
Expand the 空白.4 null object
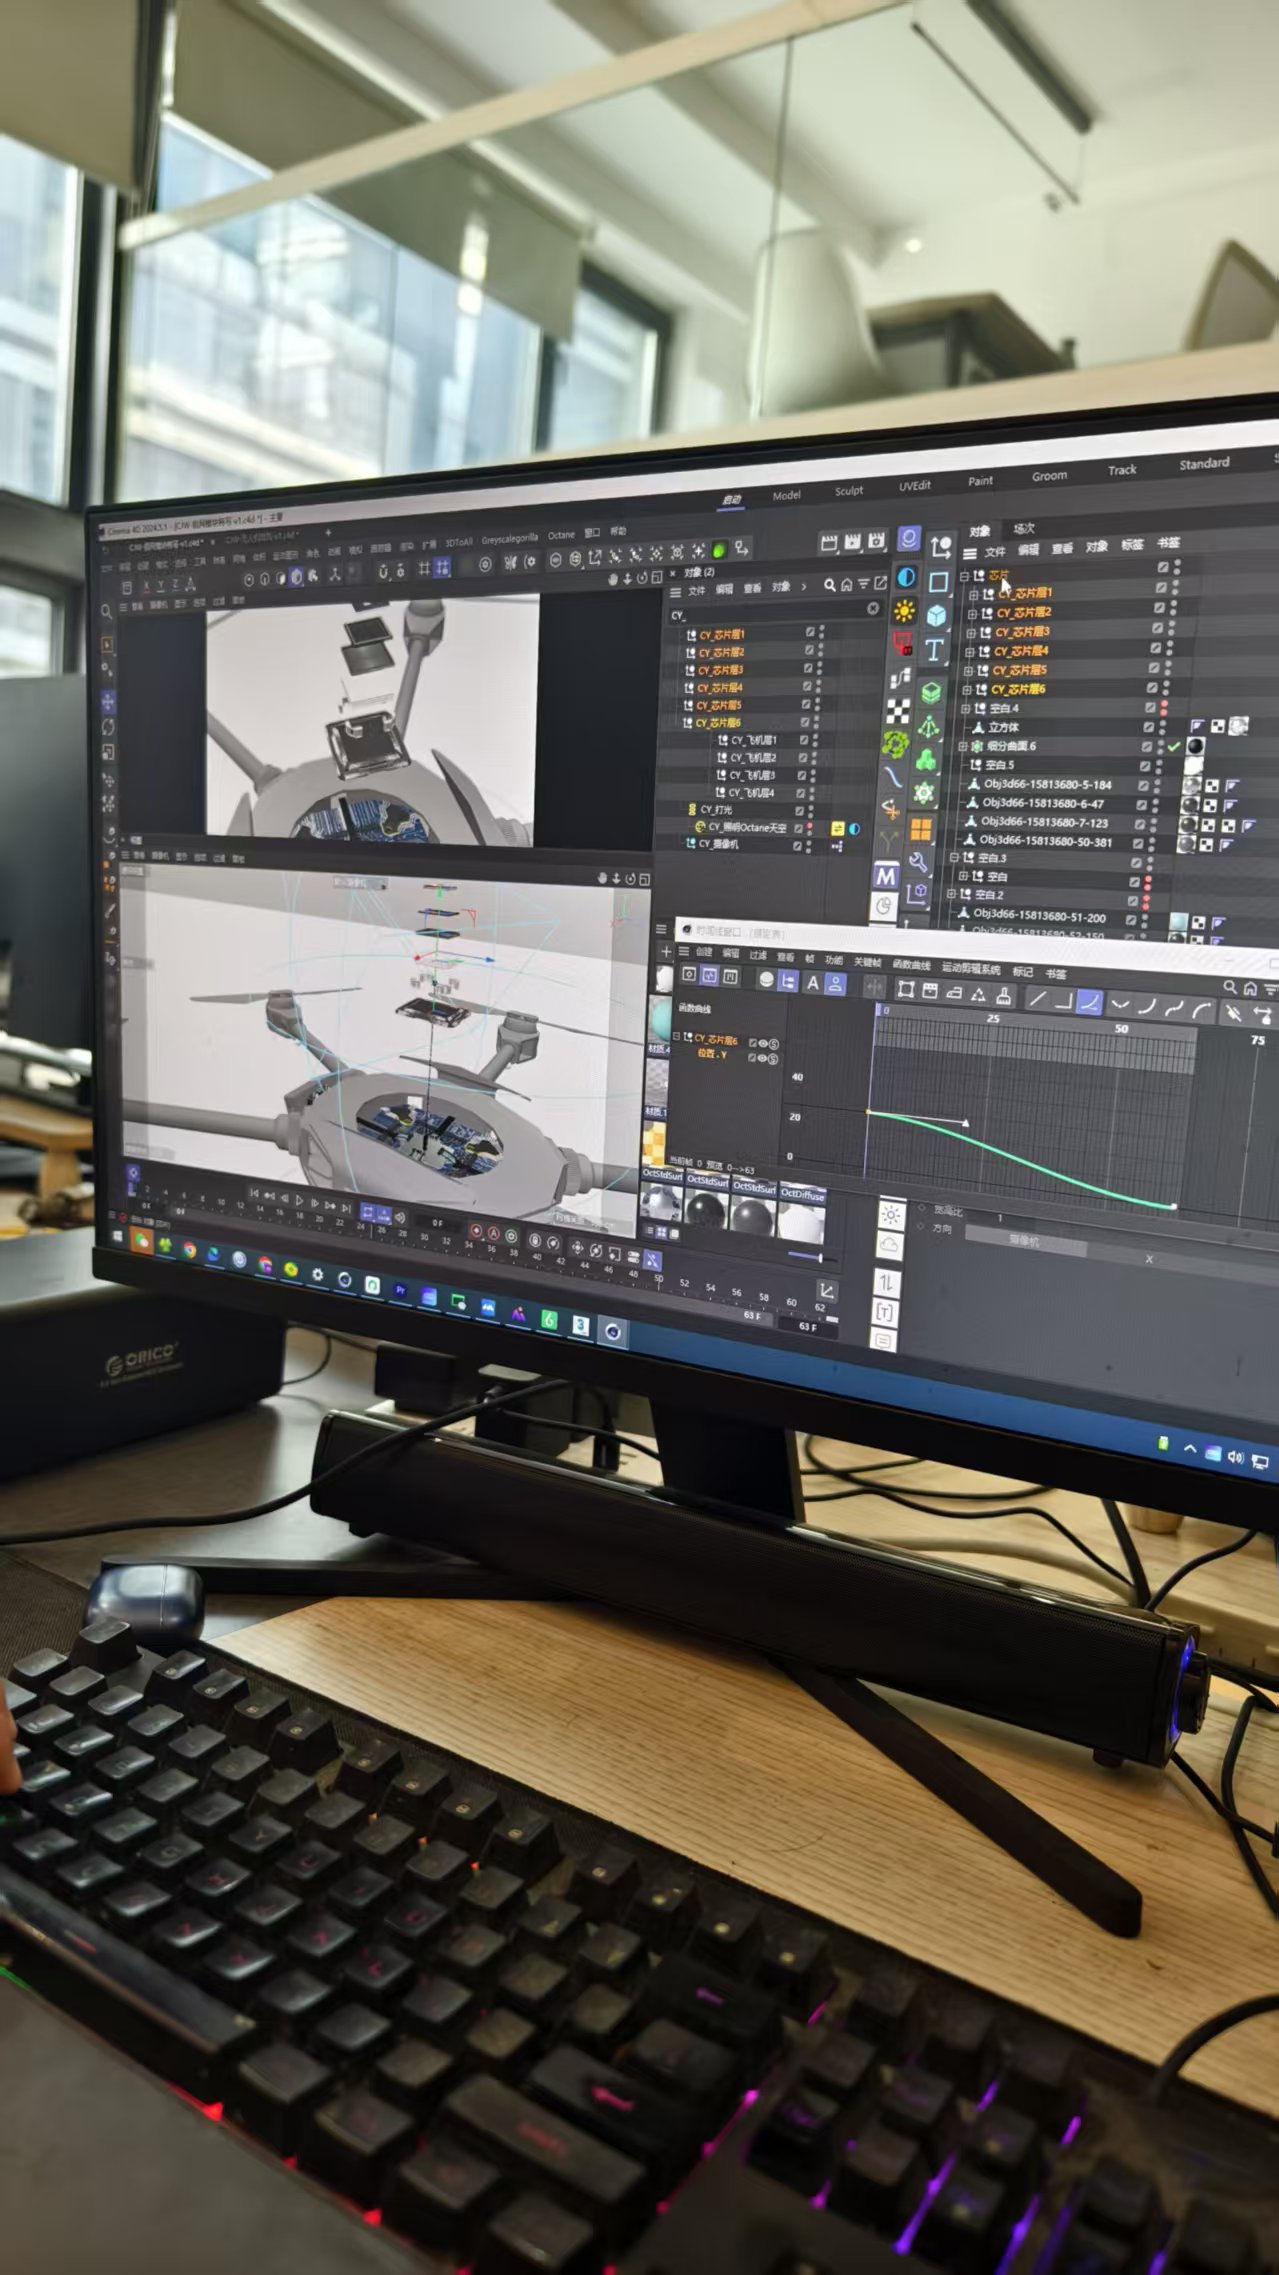pyautogui.click(x=966, y=708)
